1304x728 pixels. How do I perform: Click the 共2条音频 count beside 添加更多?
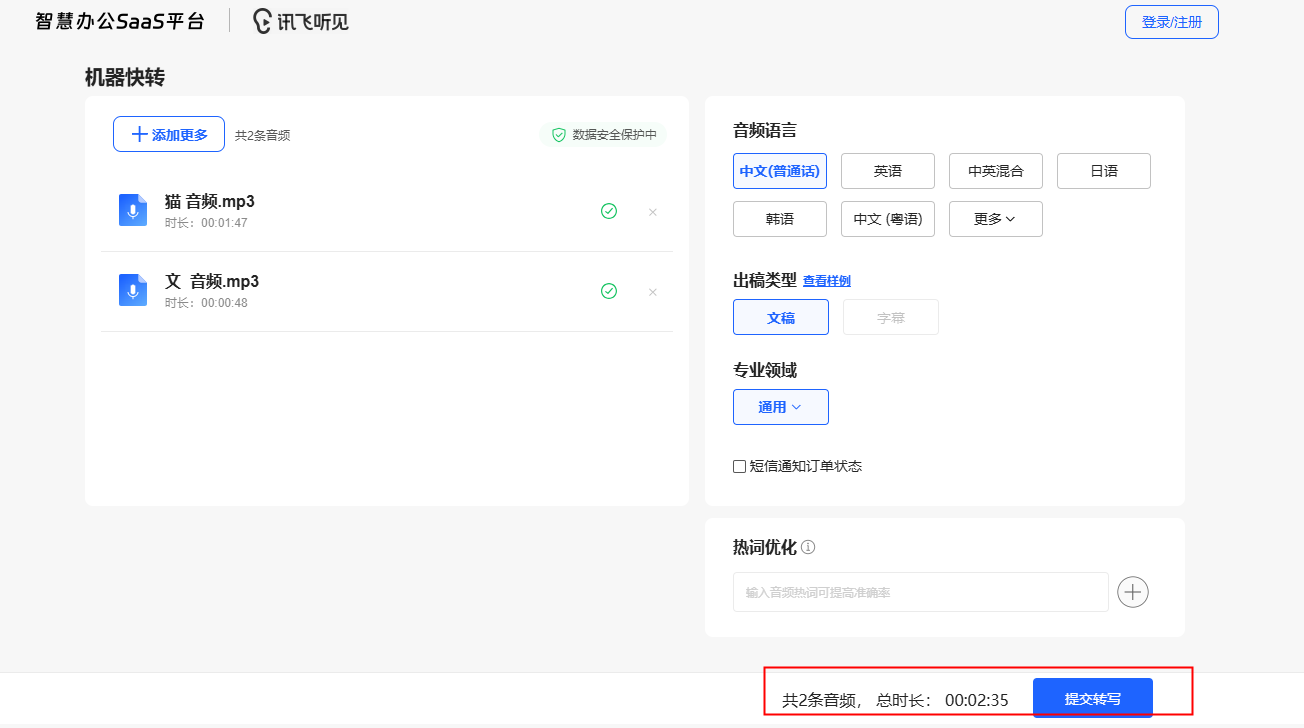(263, 135)
